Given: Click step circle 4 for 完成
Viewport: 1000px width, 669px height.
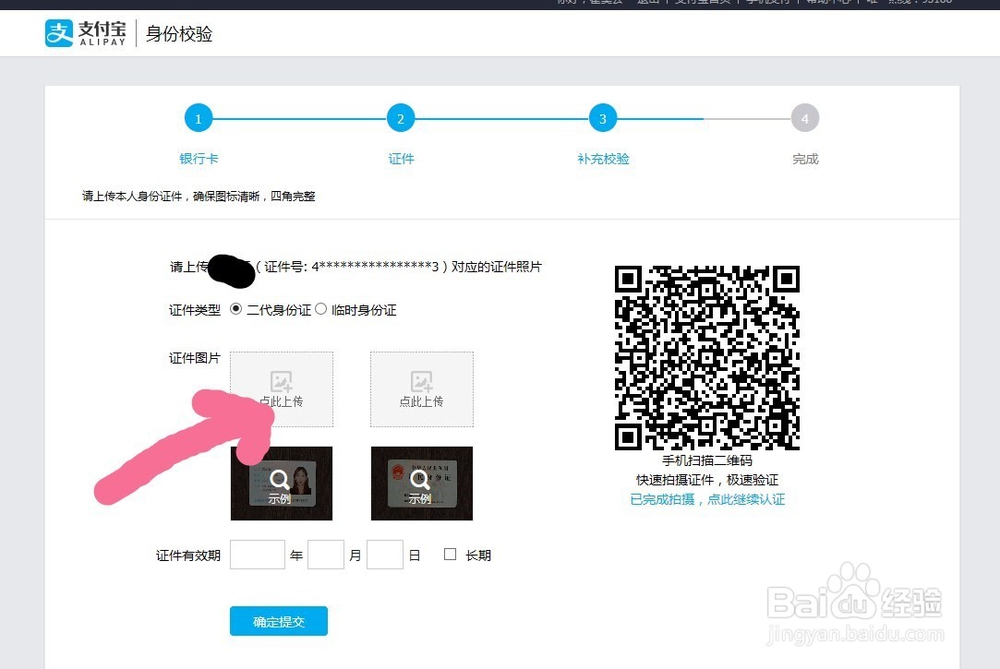Looking at the screenshot, I should coord(805,118).
